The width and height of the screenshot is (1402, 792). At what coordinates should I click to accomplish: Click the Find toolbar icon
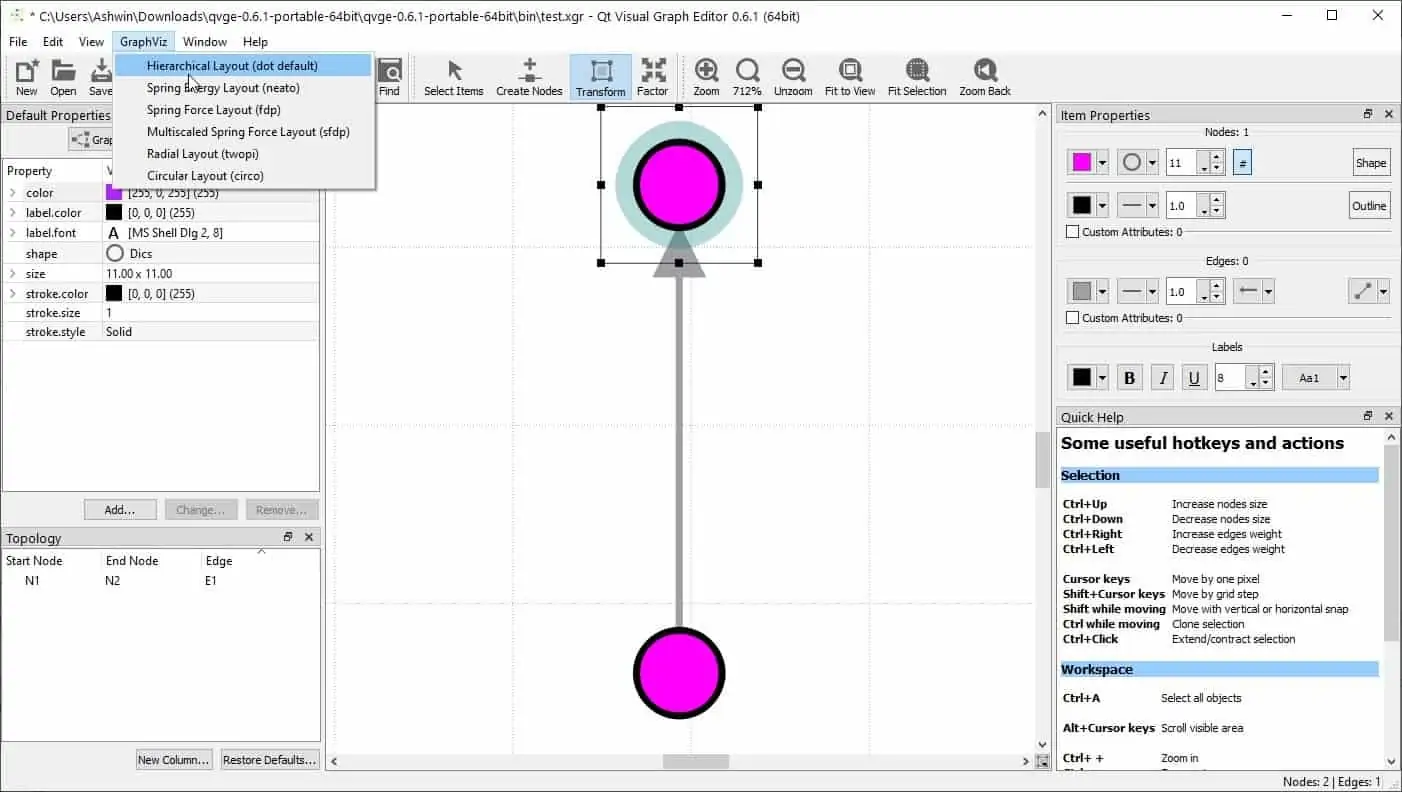389,78
